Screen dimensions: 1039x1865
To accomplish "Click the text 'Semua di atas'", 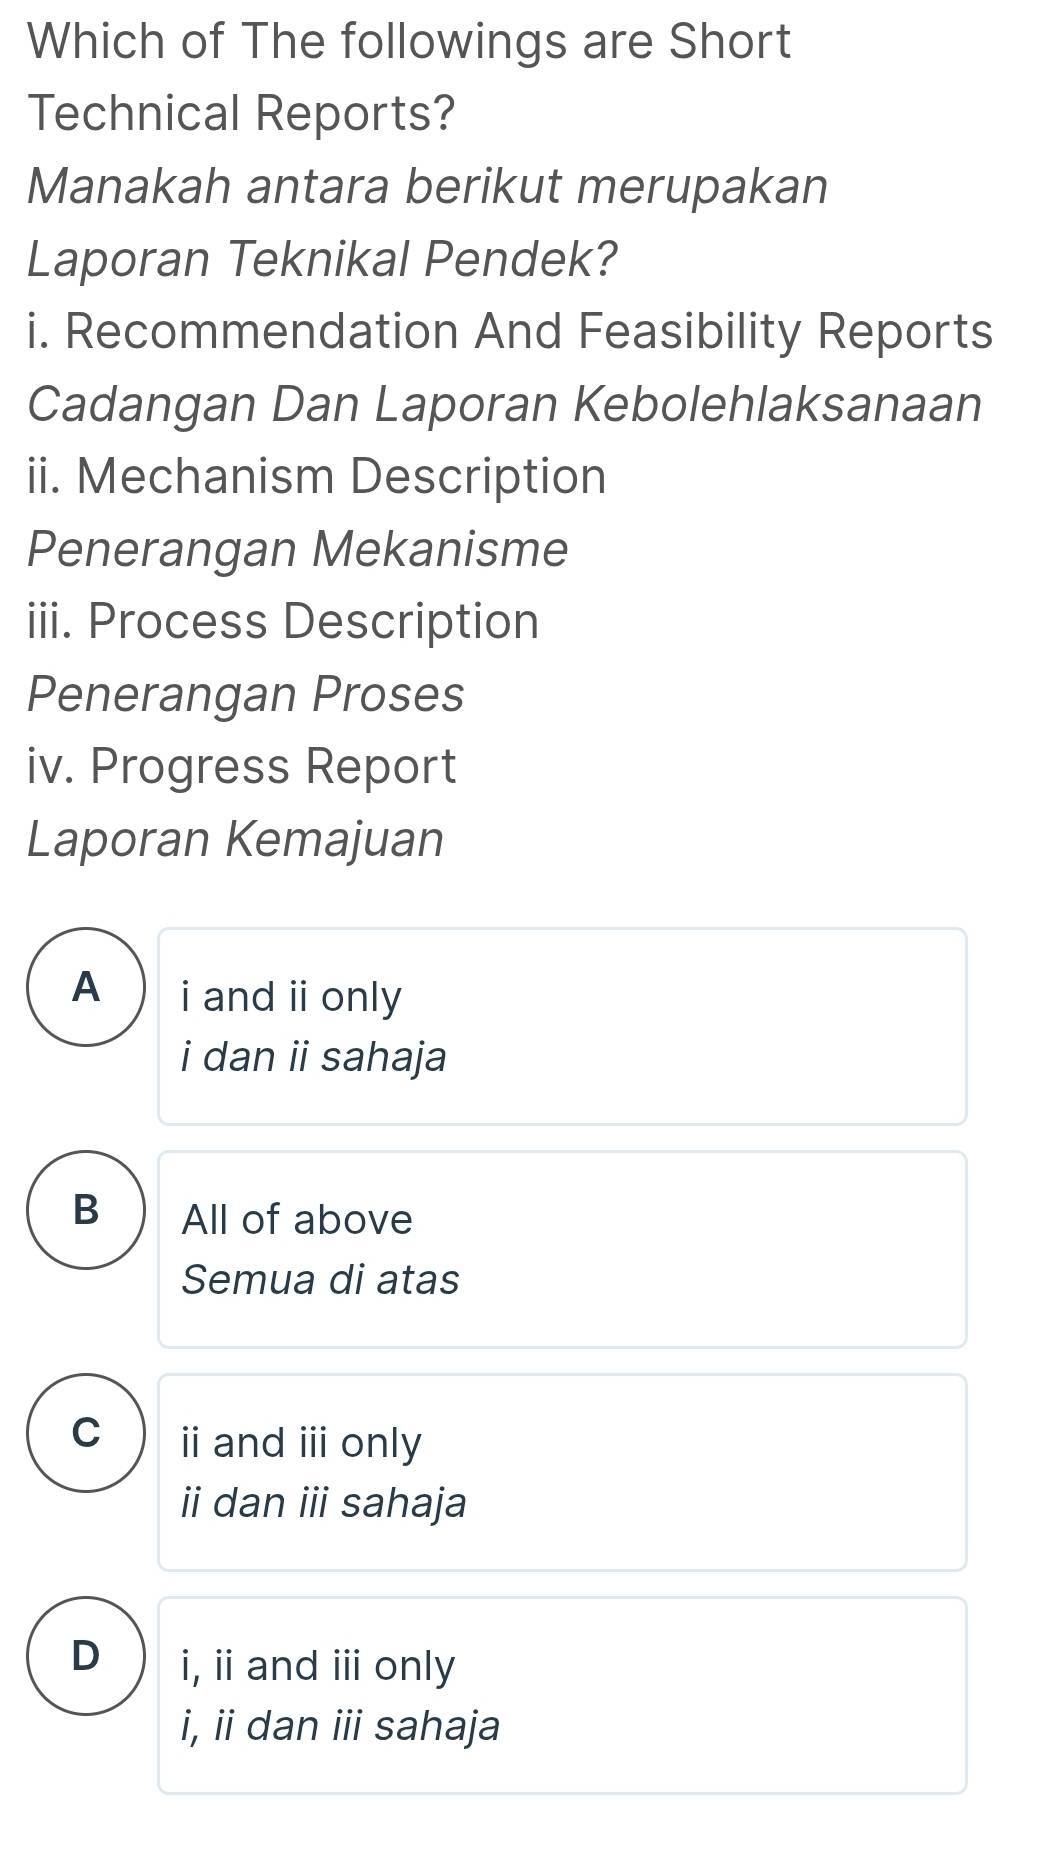I will pyautogui.click(x=321, y=1278).
